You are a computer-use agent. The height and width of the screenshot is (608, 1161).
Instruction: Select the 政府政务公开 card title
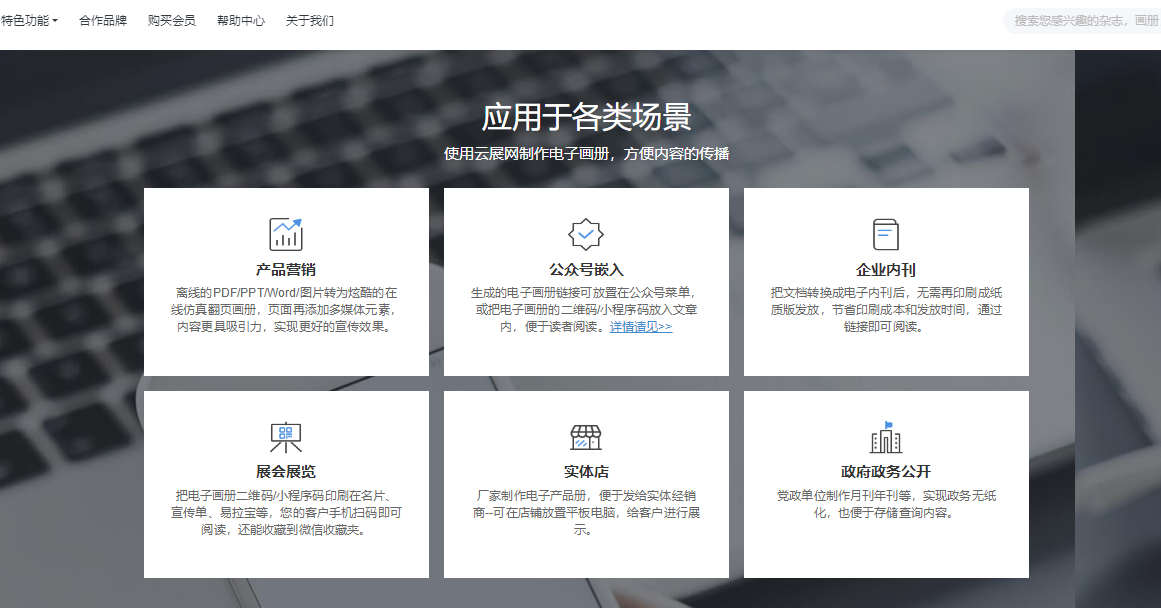point(886,472)
